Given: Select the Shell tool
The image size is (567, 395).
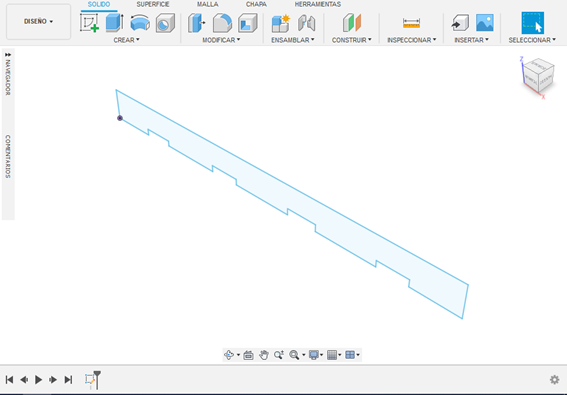Looking at the screenshot, I should click(x=248, y=23).
